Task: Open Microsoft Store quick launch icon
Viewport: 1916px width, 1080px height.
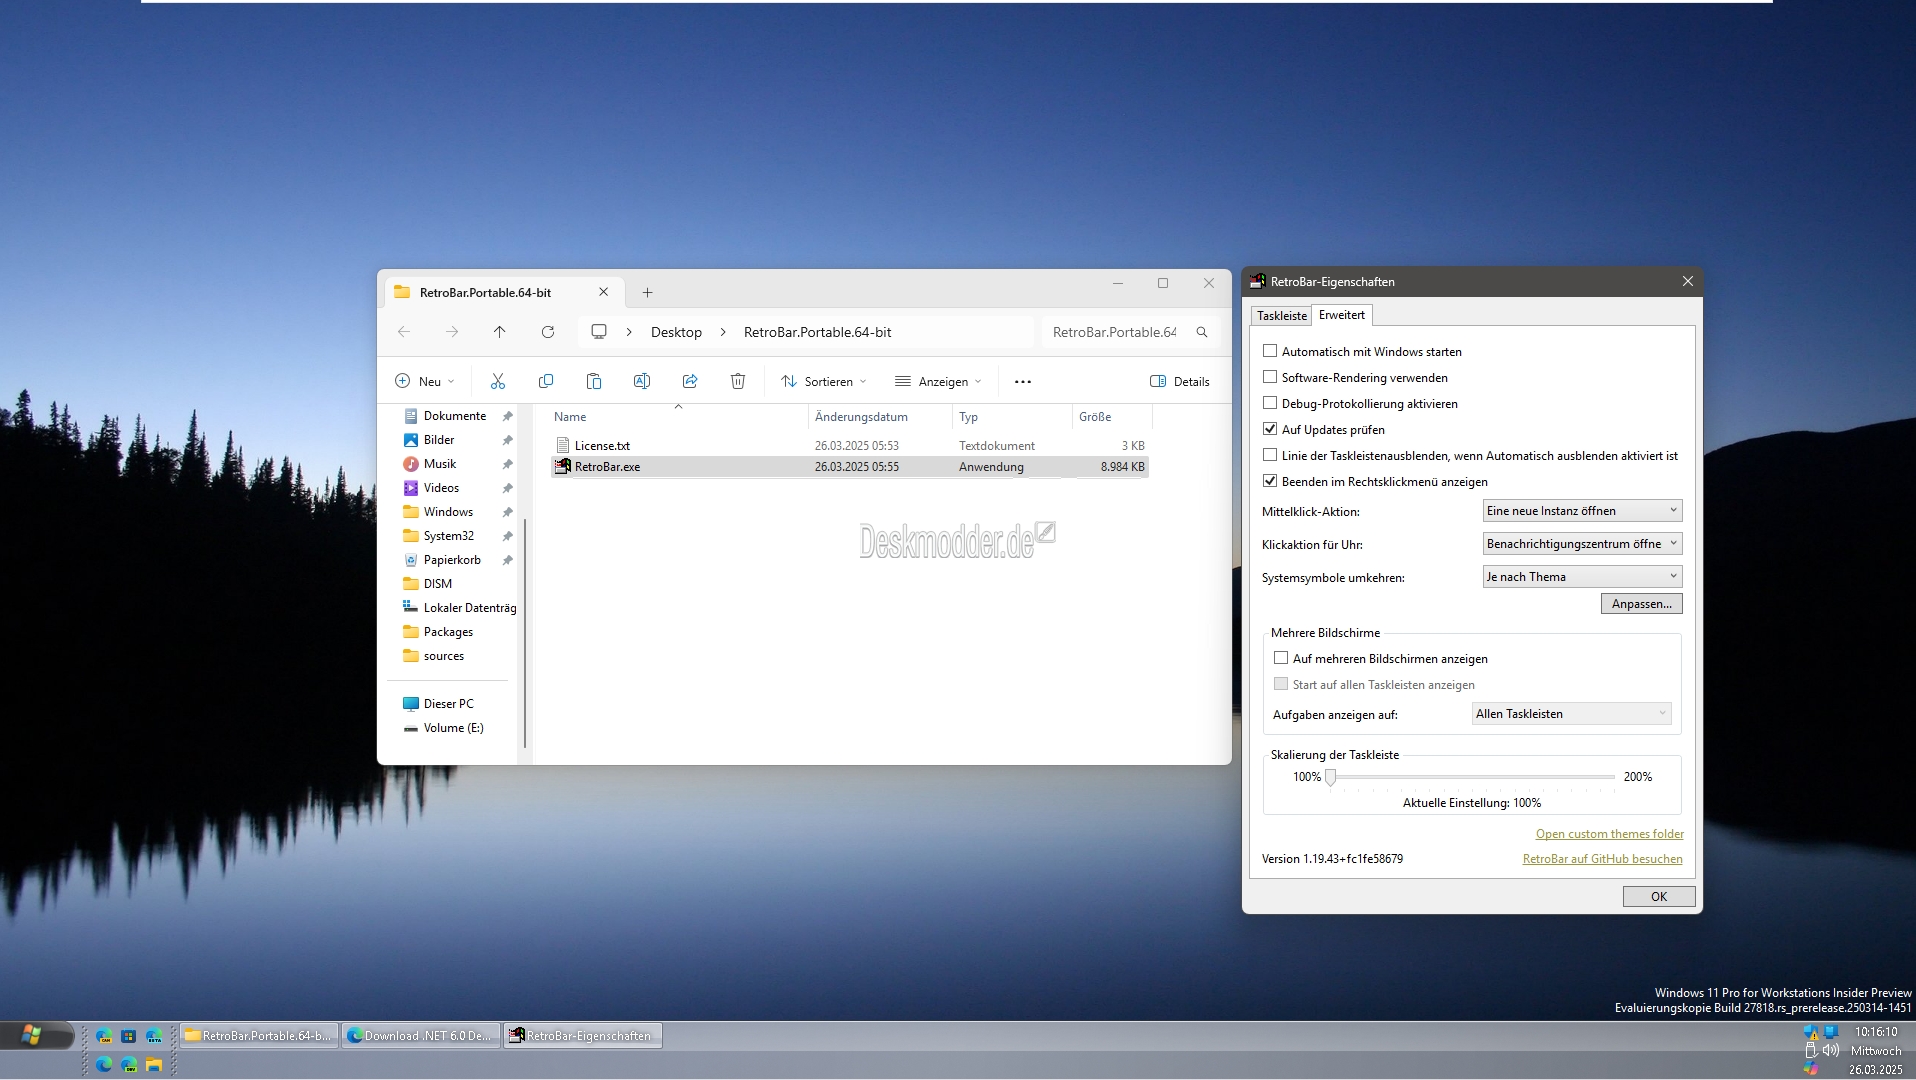Action: click(x=129, y=1036)
